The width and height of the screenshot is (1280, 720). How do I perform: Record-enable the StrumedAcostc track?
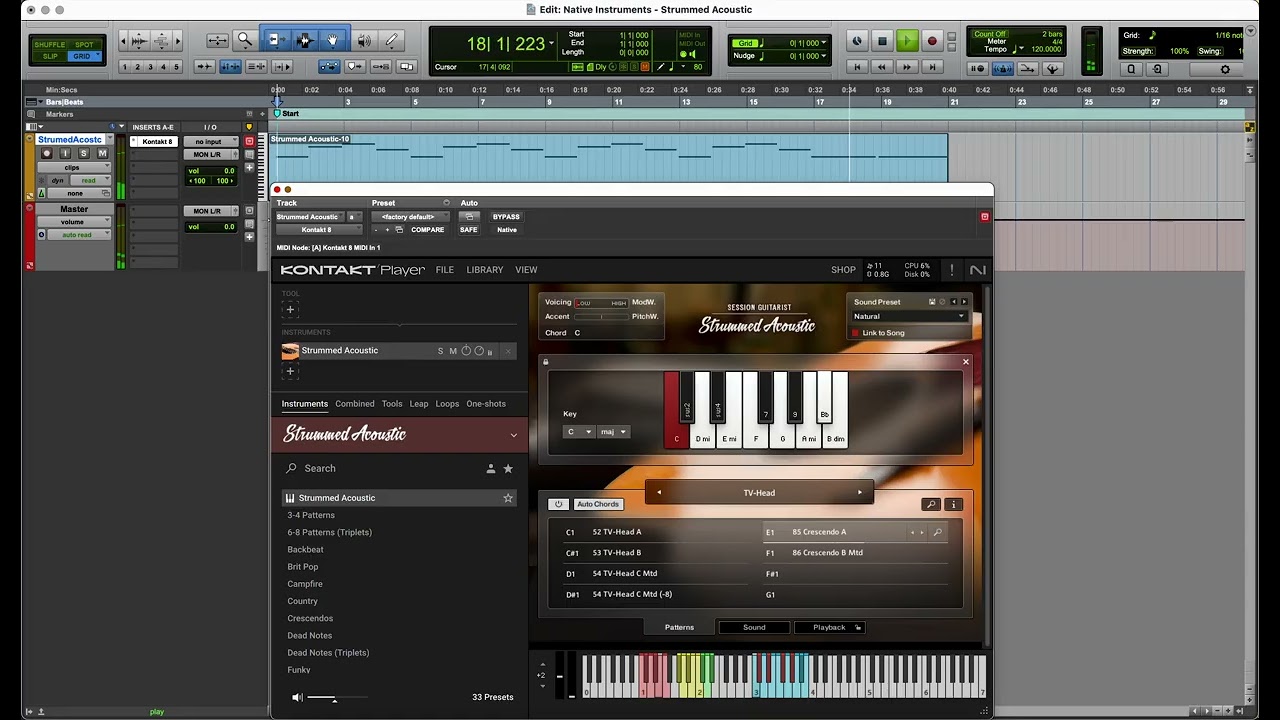tap(46, 153)
